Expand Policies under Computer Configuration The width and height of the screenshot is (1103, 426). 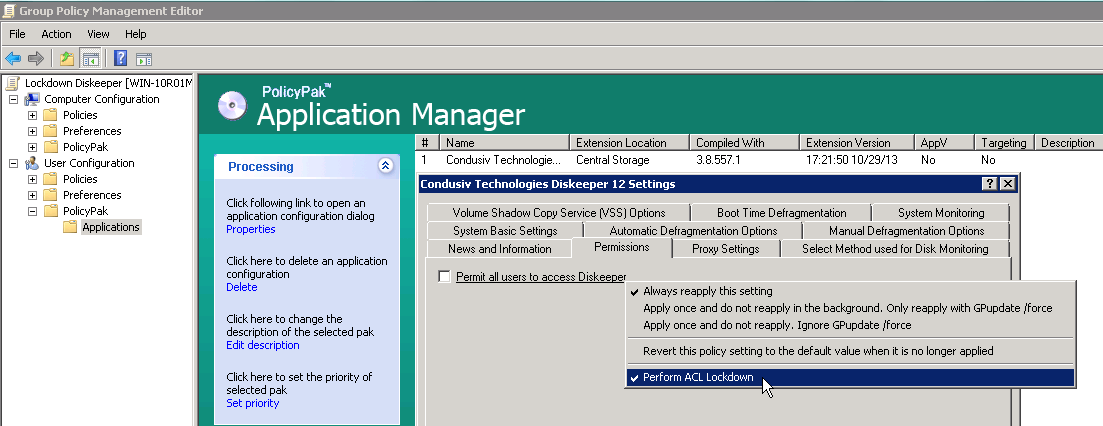coord(32,115)
